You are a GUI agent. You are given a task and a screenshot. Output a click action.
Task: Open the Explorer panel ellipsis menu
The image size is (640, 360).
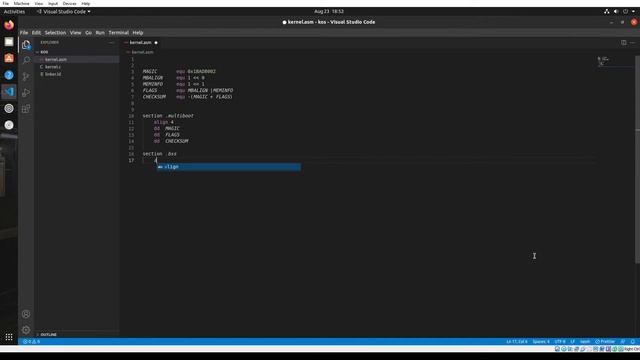(x=111, y=42)
